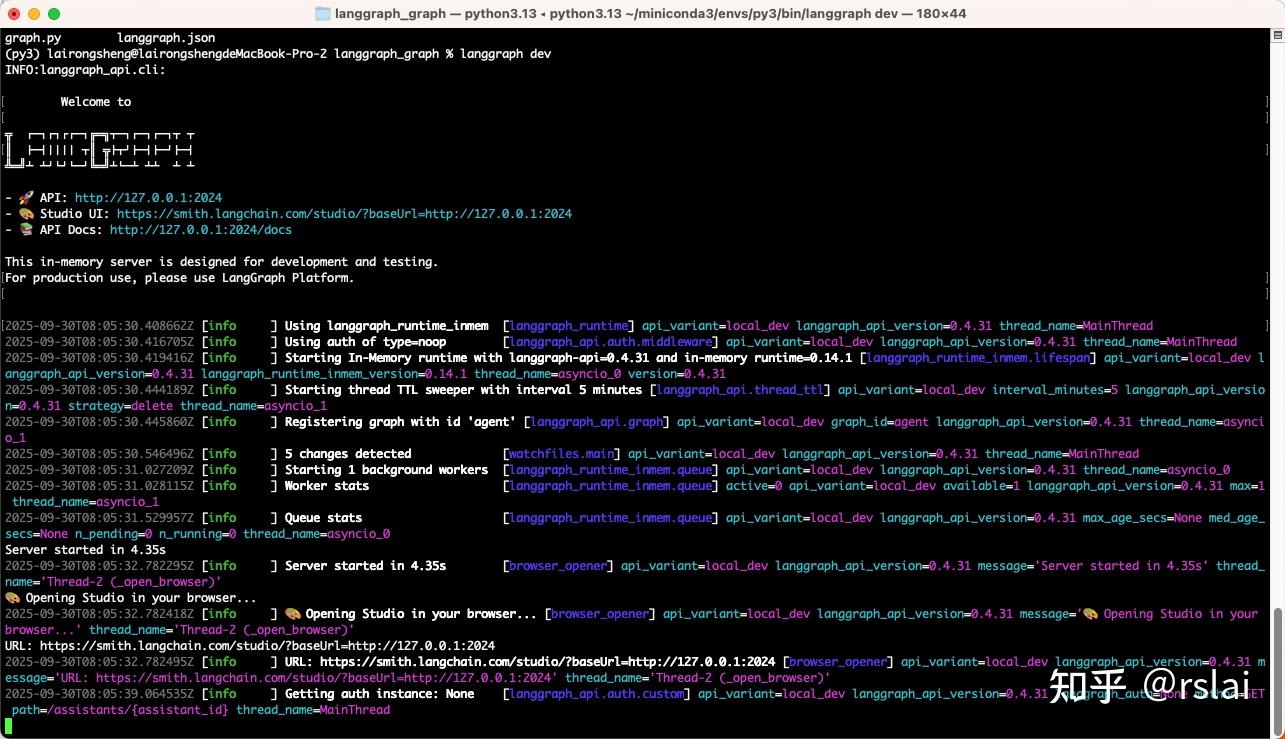This screenshot has height=739, width=1285.
Task: Click the message 'Getting auth instance: None'
Action: click(380, 694)
